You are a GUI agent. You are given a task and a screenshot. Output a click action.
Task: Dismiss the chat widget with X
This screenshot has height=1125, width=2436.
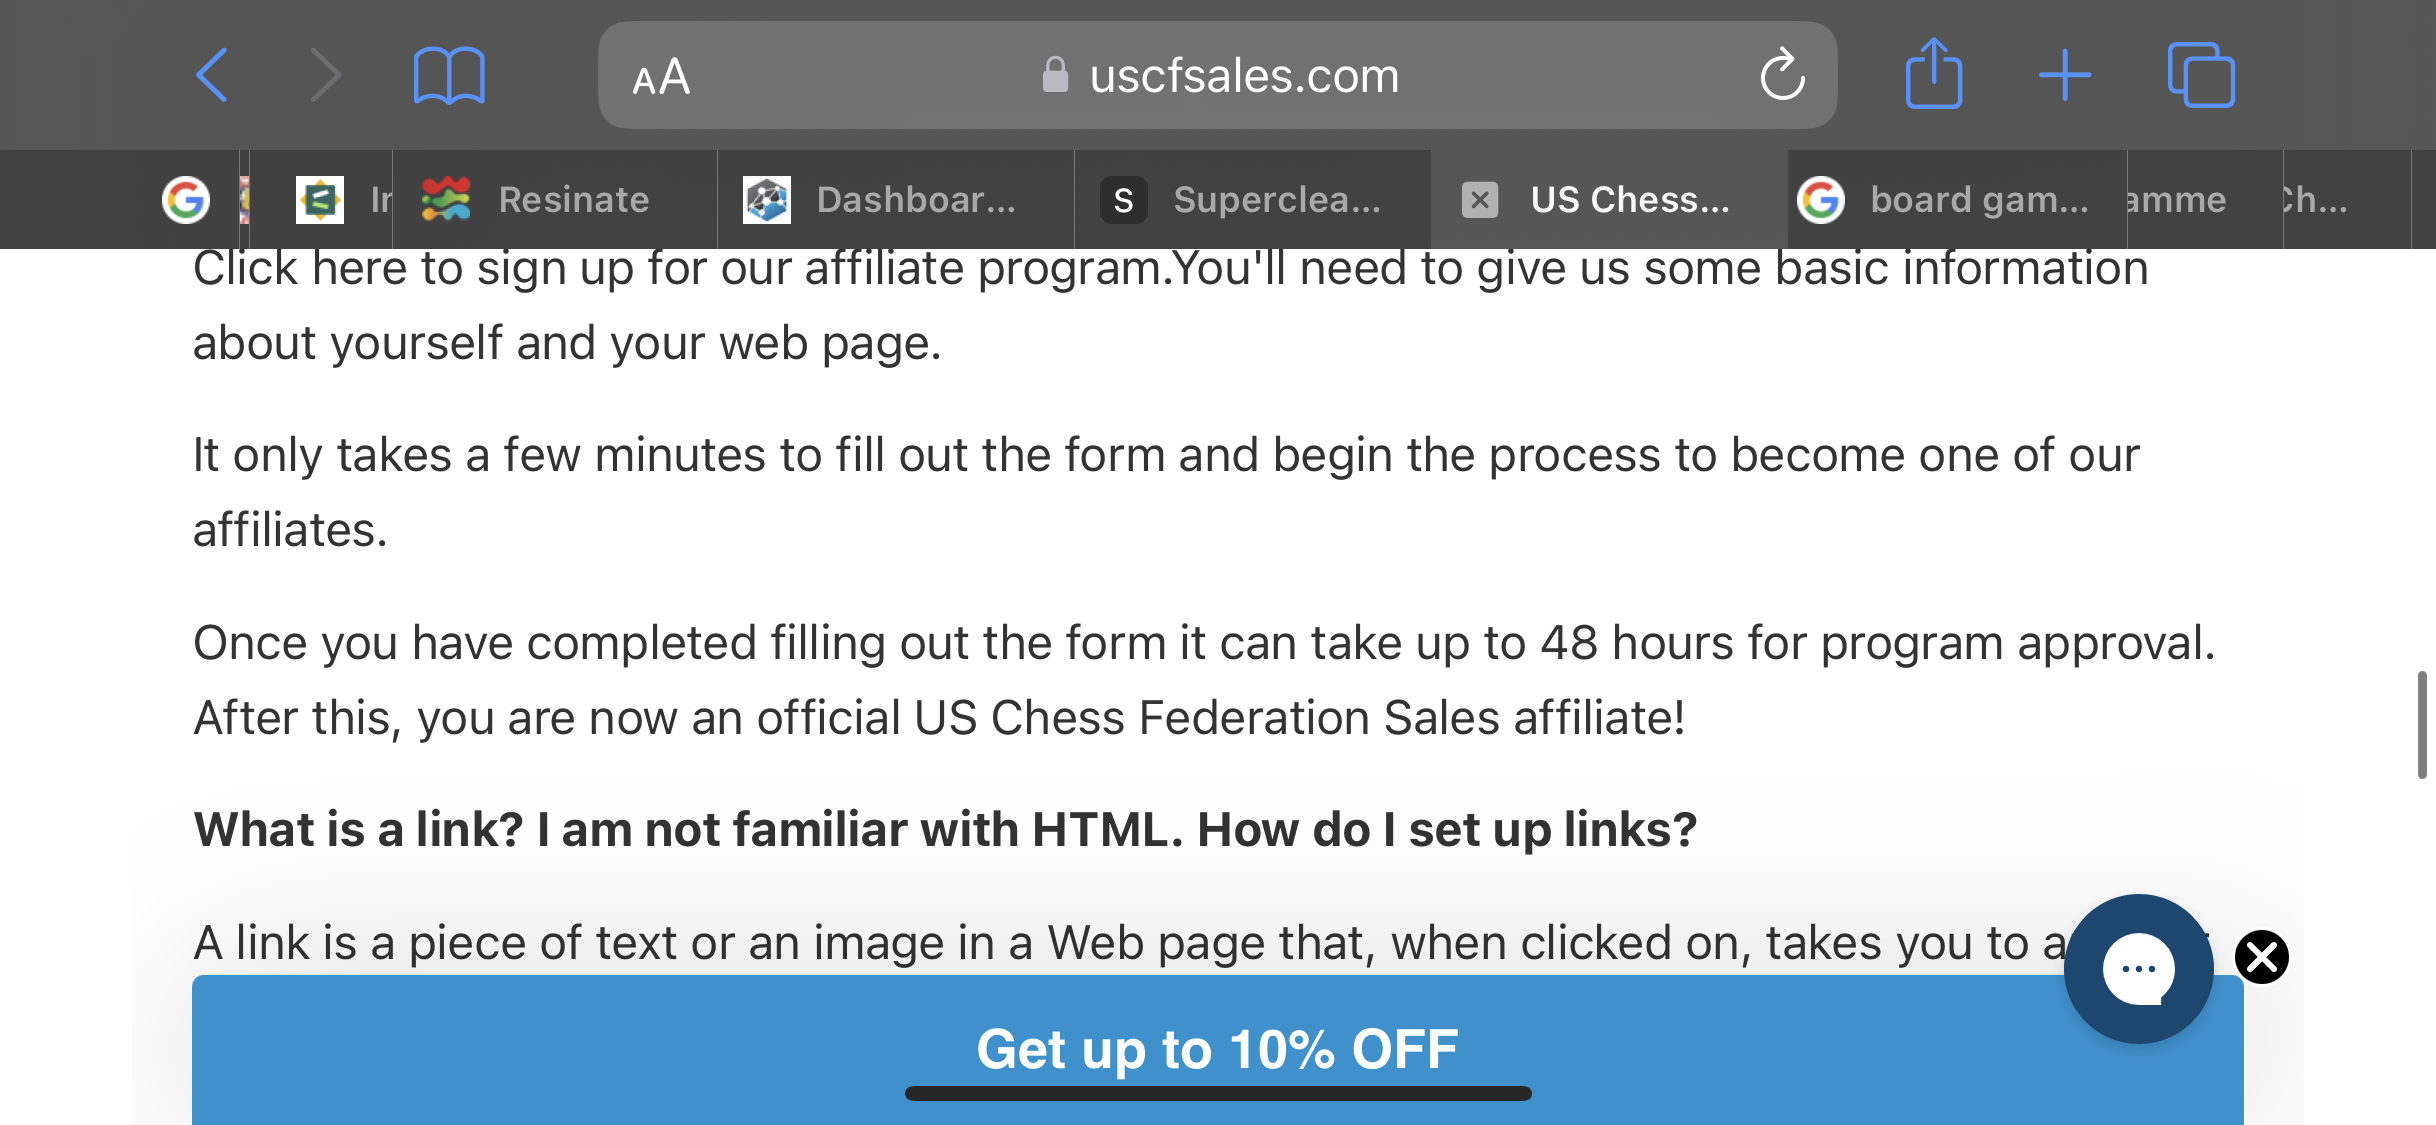click(x=2262, y=957)
